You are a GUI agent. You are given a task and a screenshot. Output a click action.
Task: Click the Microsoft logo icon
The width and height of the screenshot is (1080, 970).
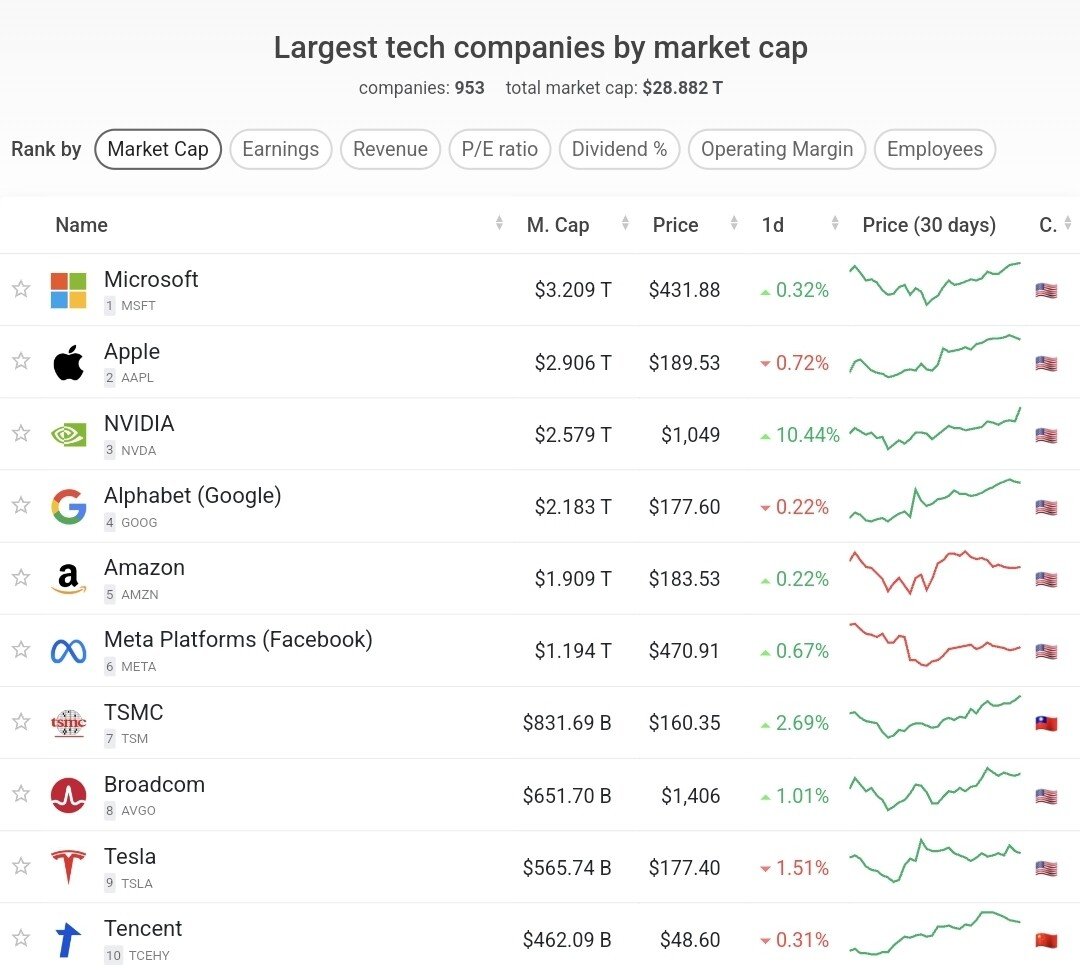coord(68,290)
